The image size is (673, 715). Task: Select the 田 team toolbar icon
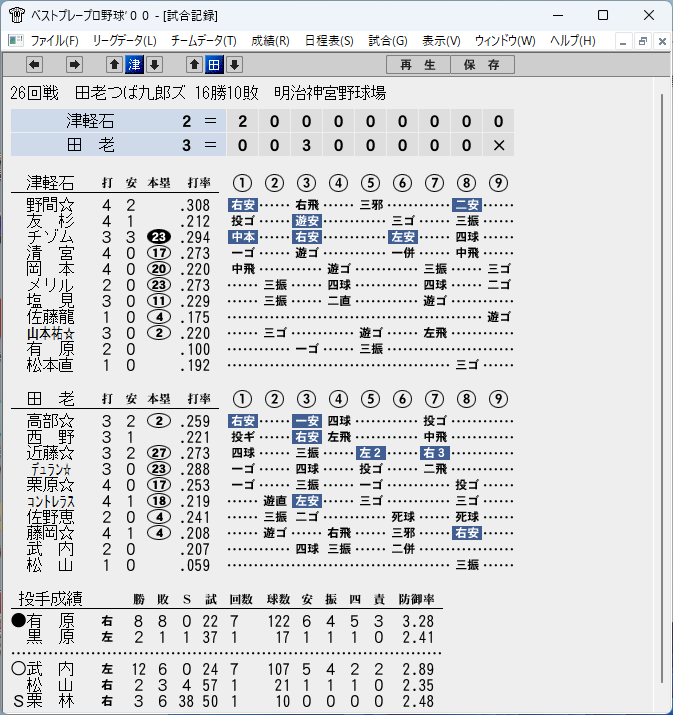tap(214, 65)
